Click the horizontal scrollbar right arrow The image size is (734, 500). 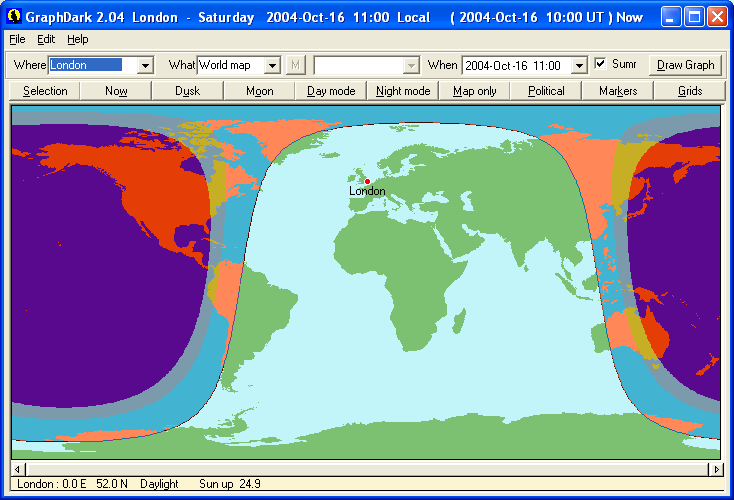716,469
